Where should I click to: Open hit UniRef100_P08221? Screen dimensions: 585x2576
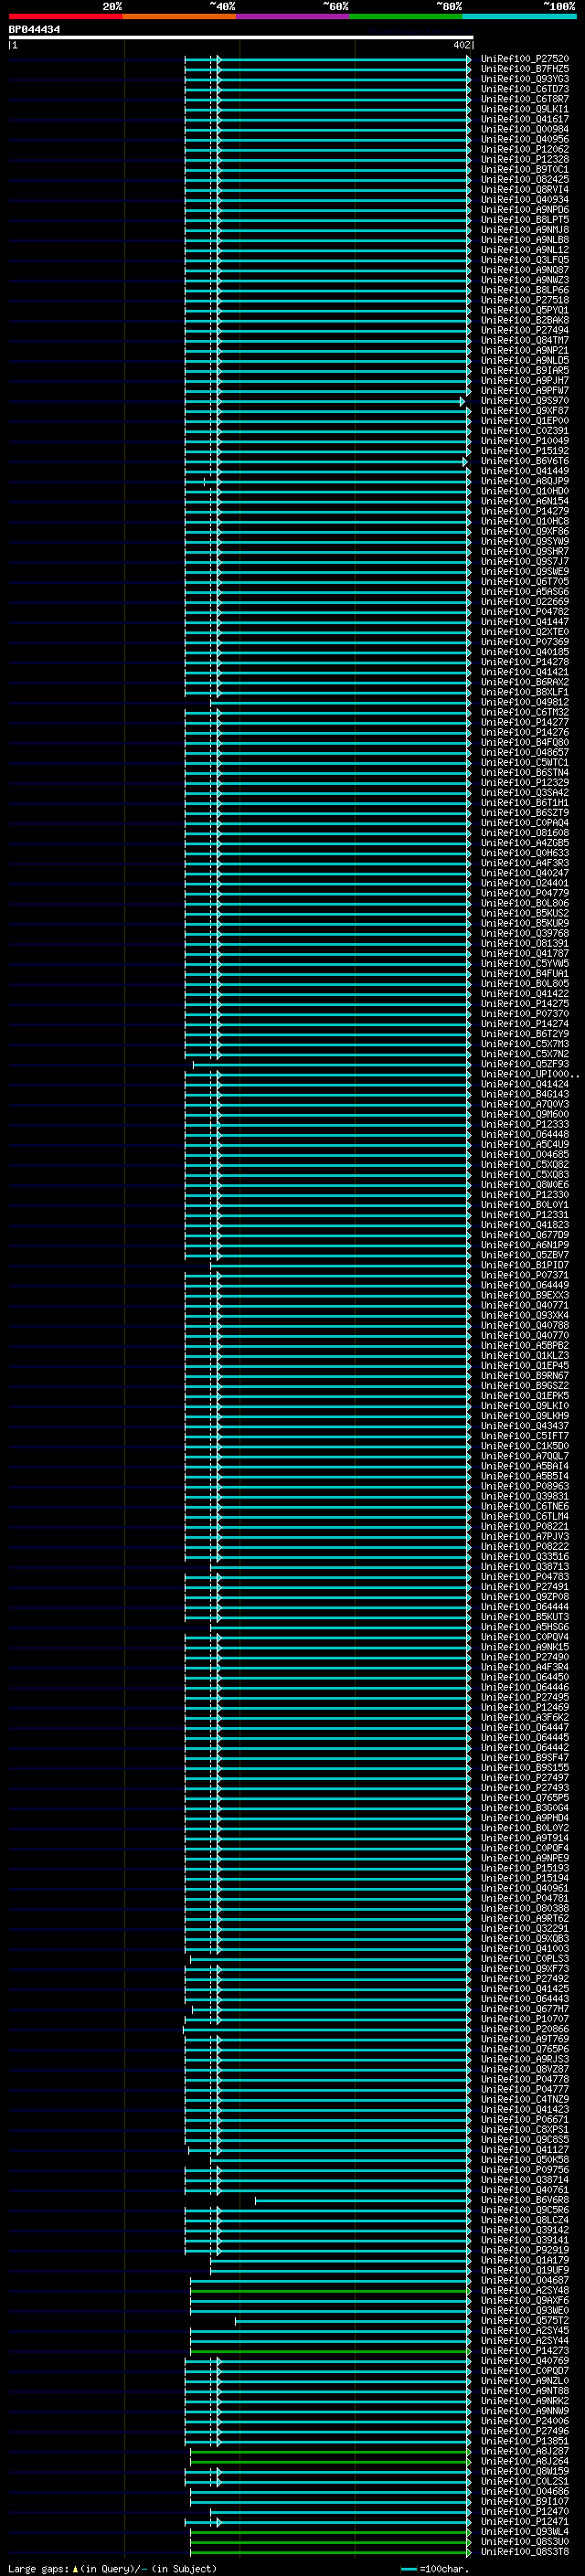[x=525, y=1526]
